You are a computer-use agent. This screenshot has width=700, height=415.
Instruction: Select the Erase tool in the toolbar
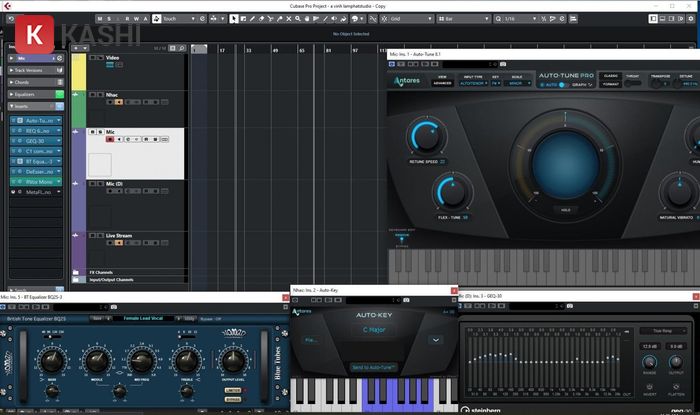pyautogui.click(x=261, y=19)
